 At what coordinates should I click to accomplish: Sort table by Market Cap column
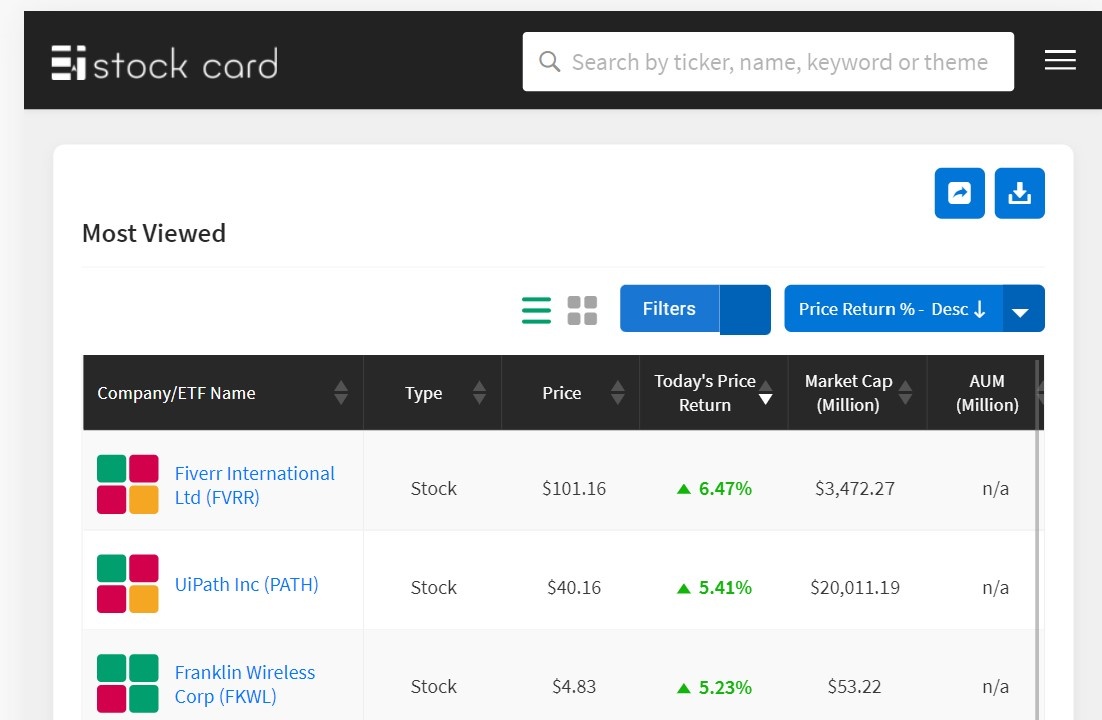coord(905,393)
